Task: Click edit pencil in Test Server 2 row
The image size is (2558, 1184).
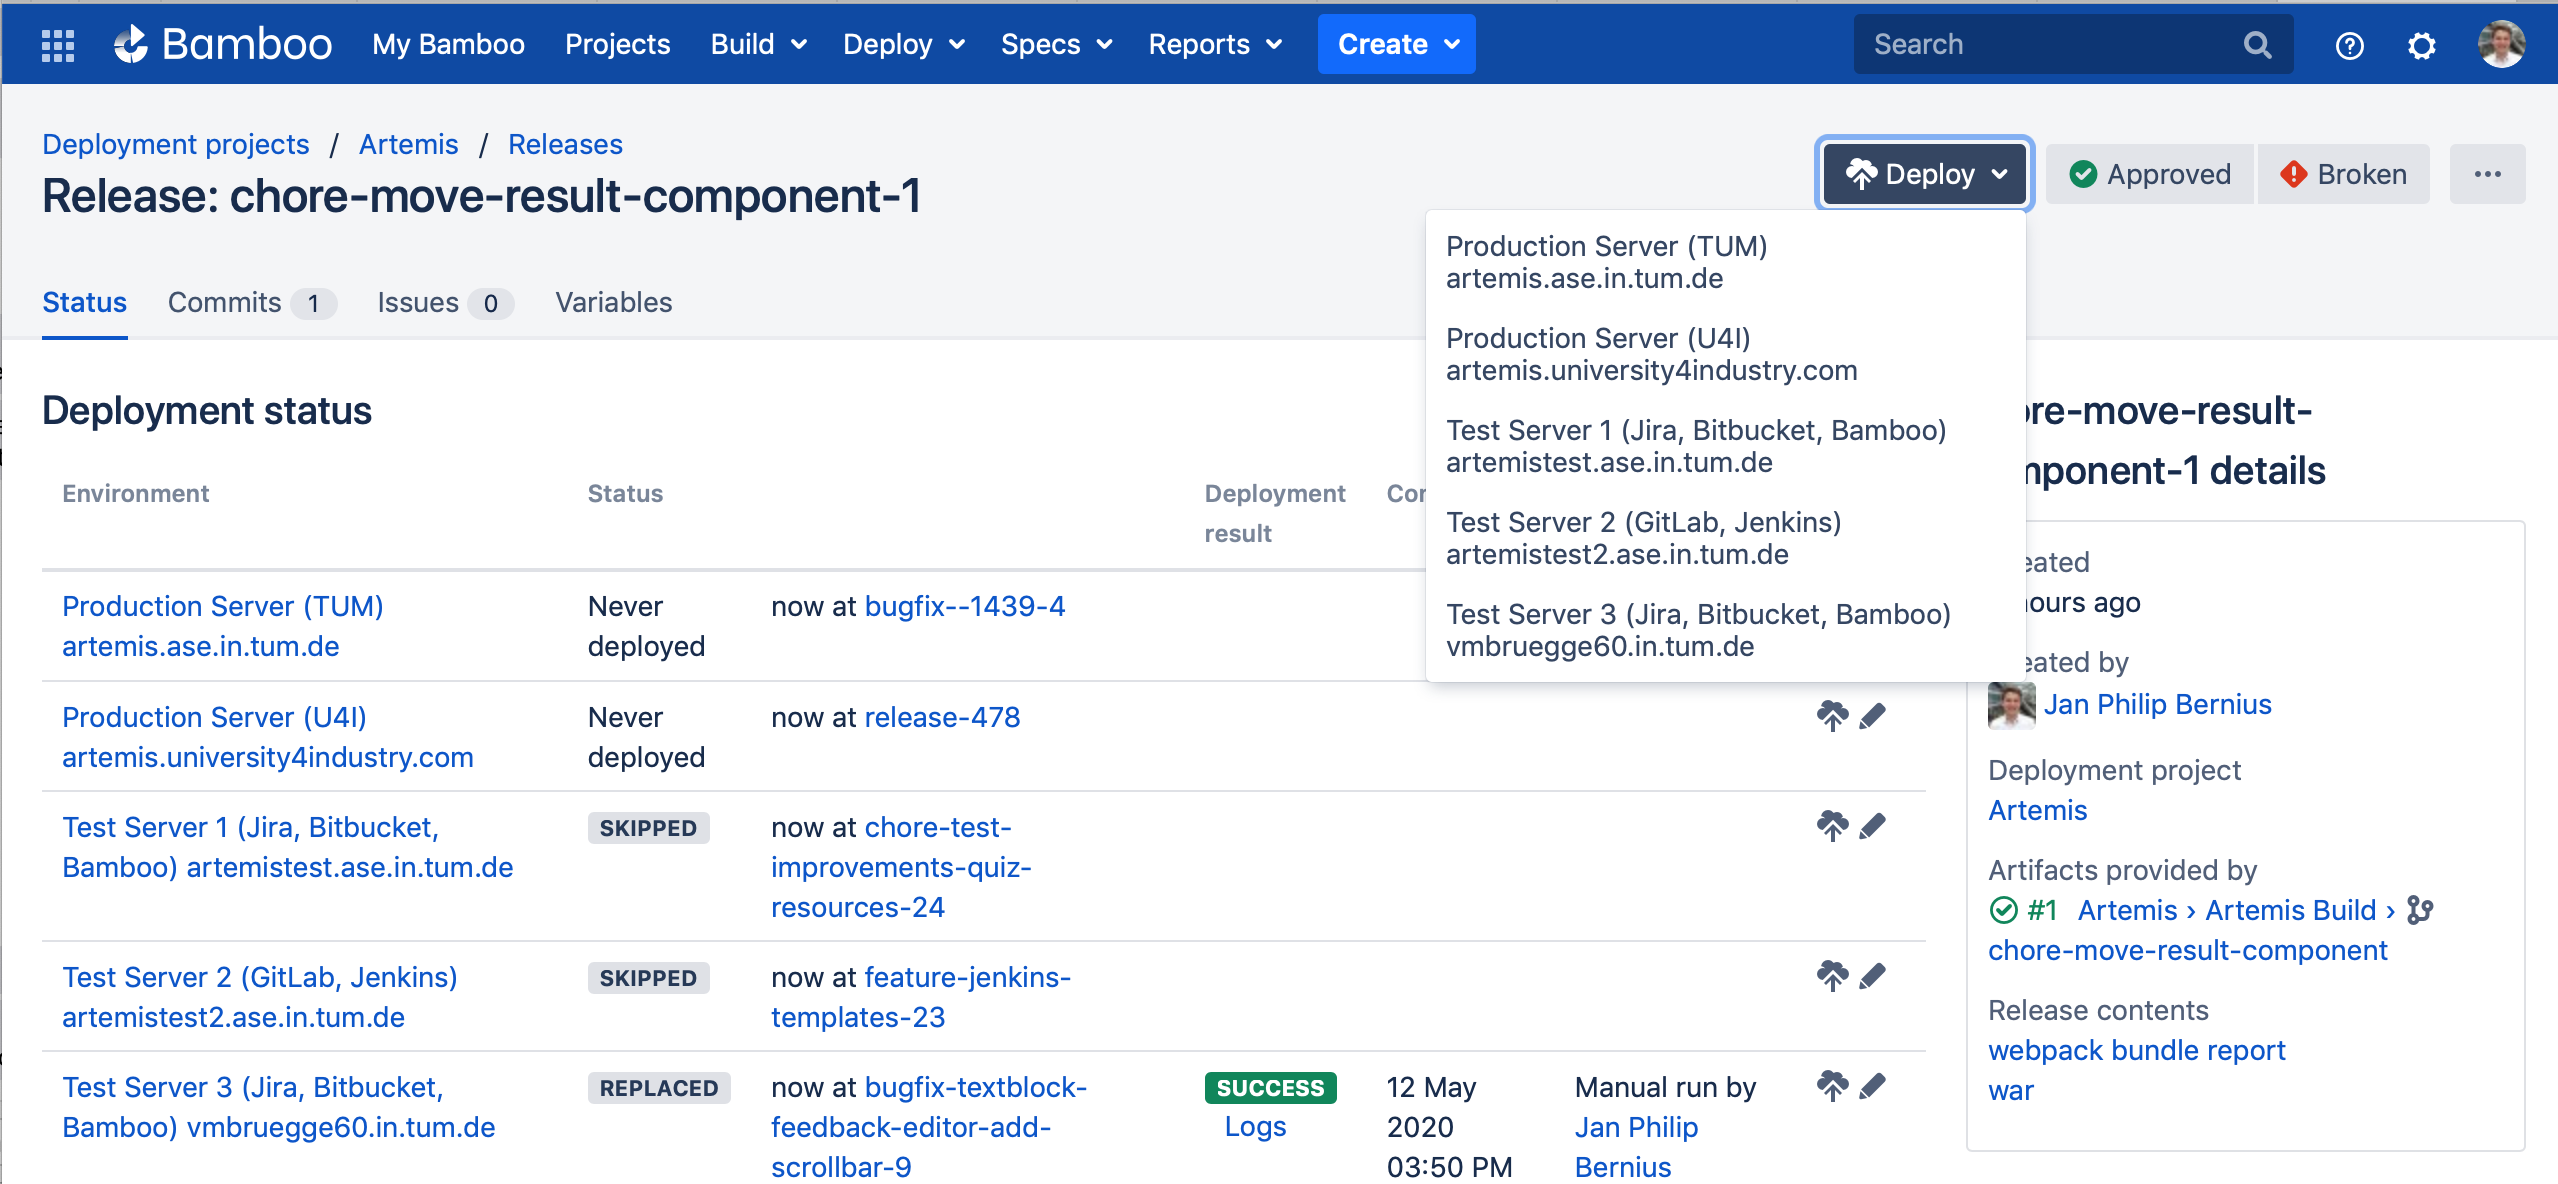Action: [x=1872, y=976]
